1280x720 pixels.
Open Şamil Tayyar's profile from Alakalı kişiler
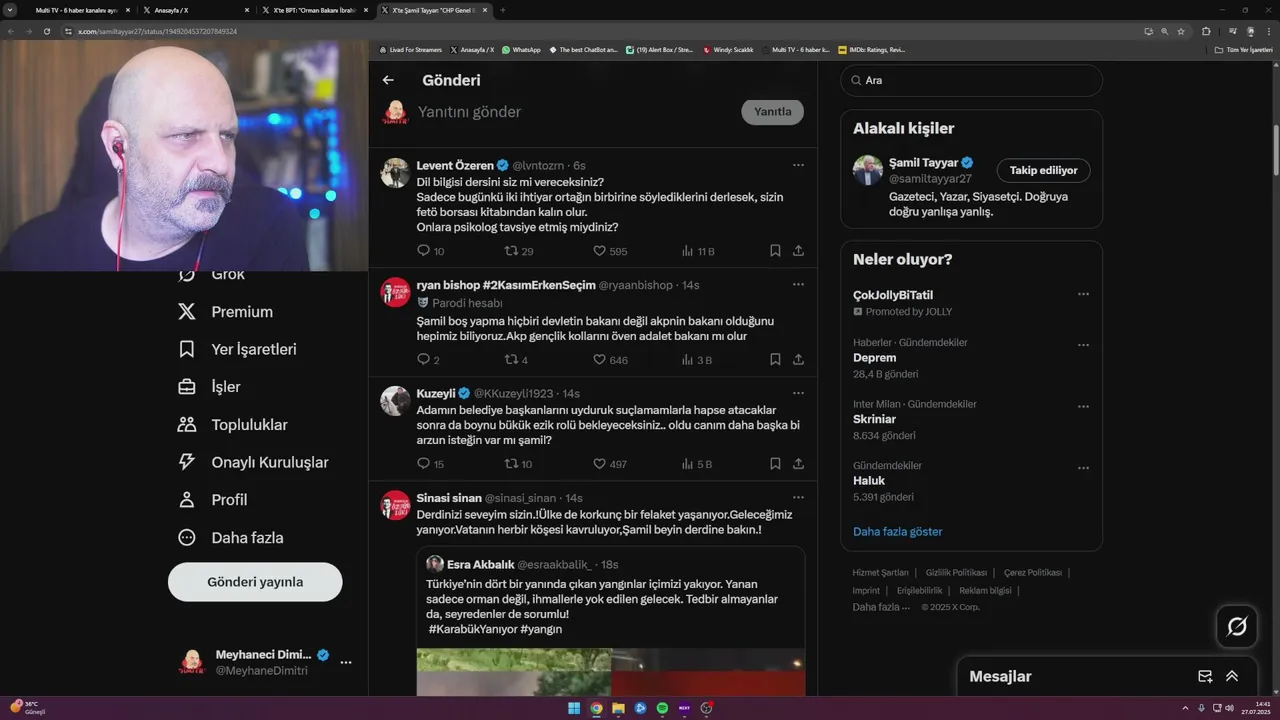pyautogui.click(x=923, y=162)
